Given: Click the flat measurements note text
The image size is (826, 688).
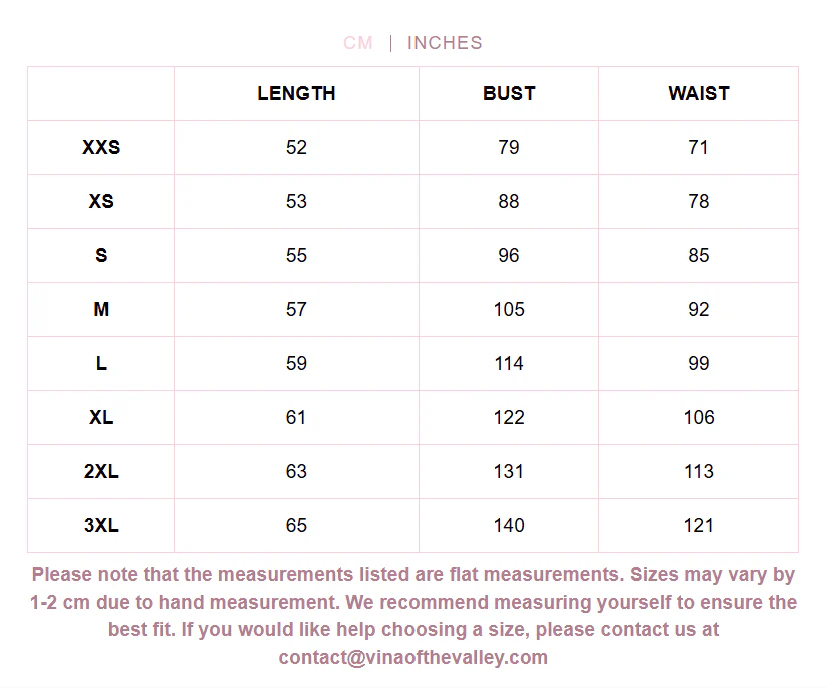Looking at the screenshot, I should [413, 616].
